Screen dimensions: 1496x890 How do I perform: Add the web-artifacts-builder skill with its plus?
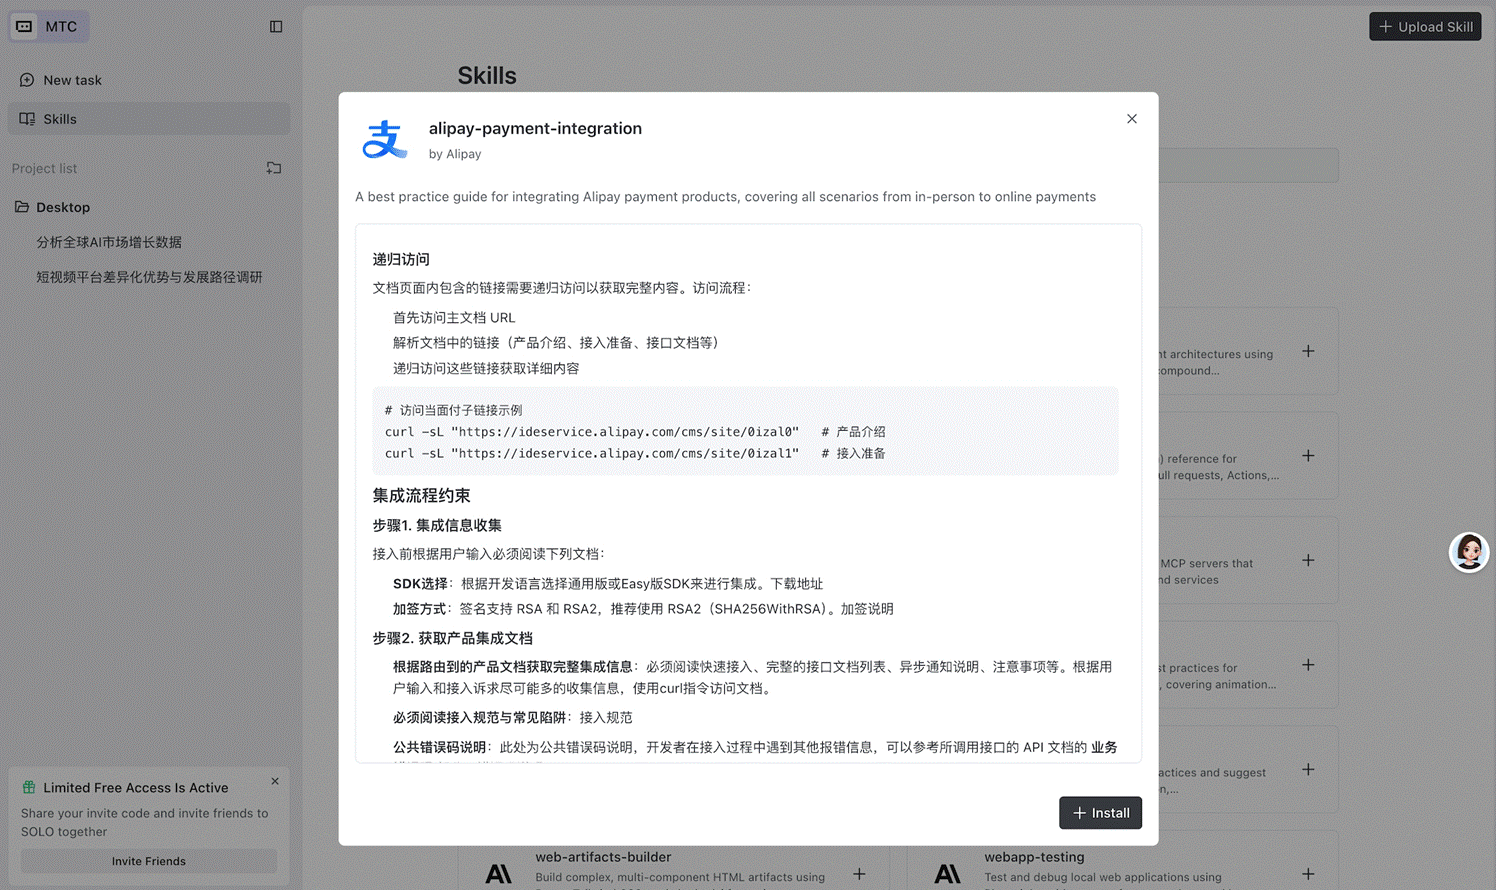859,874
